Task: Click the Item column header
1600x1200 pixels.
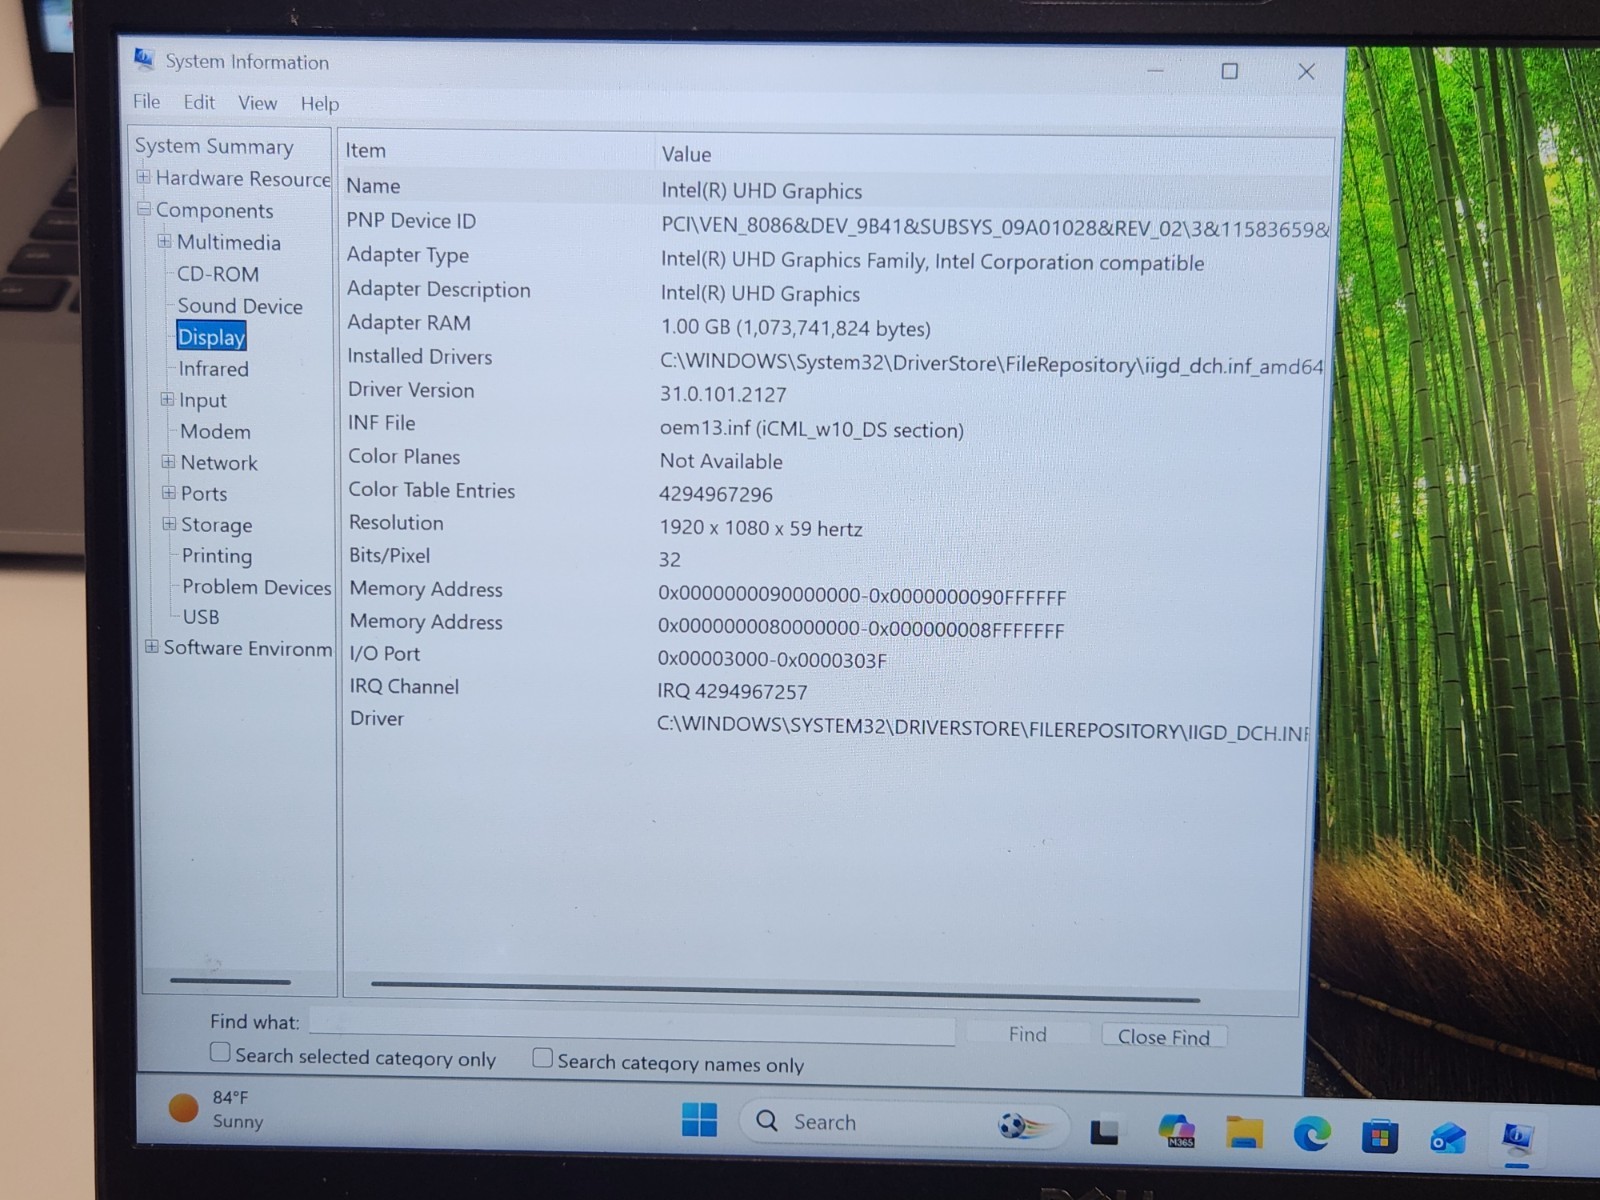Action: coord(497,151)
